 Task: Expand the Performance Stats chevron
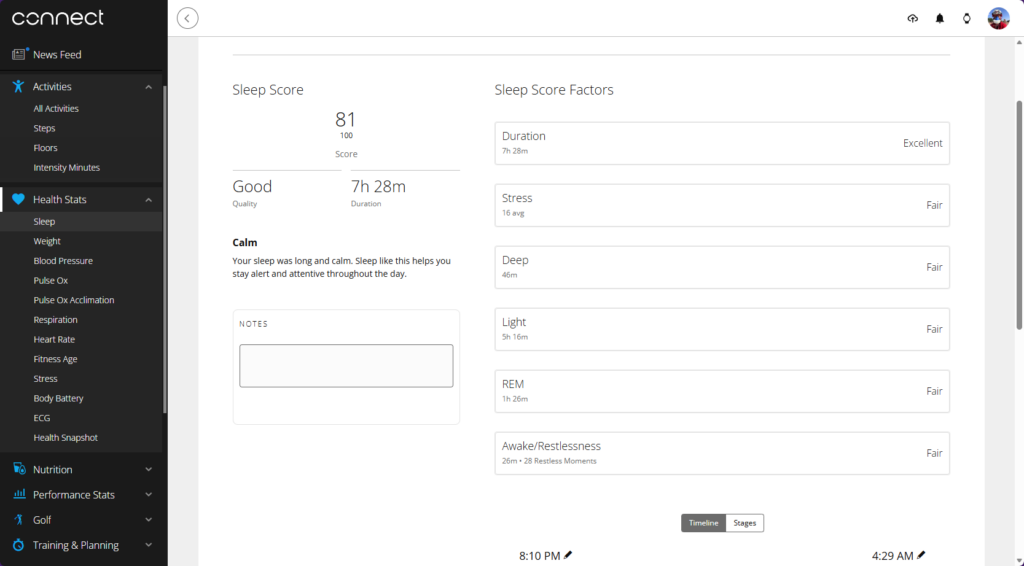149,495
